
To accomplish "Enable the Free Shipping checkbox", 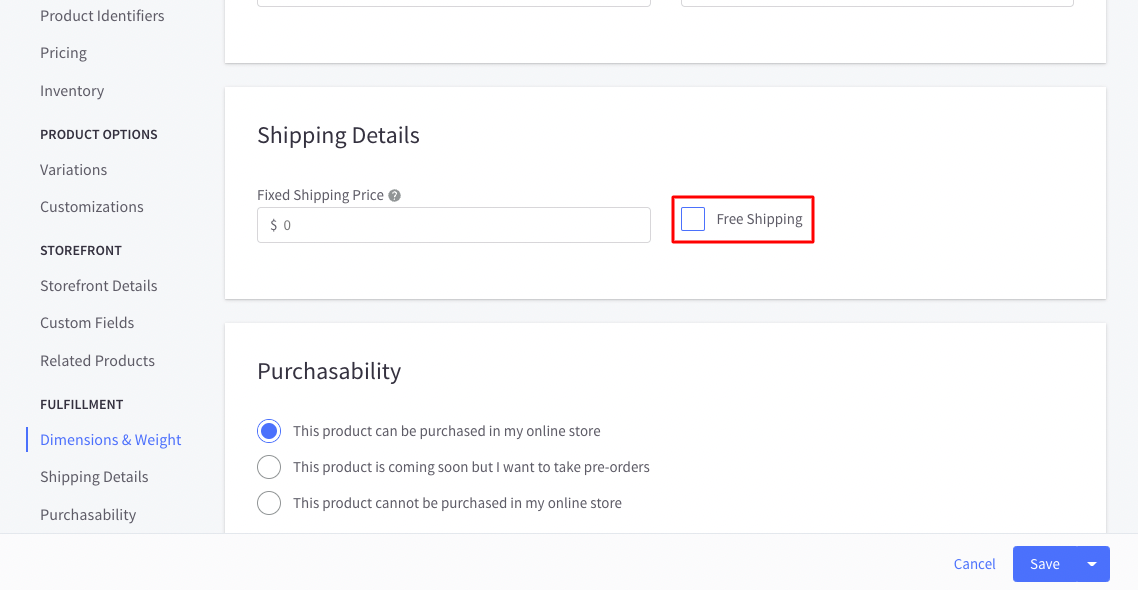I will click(692, 219).
